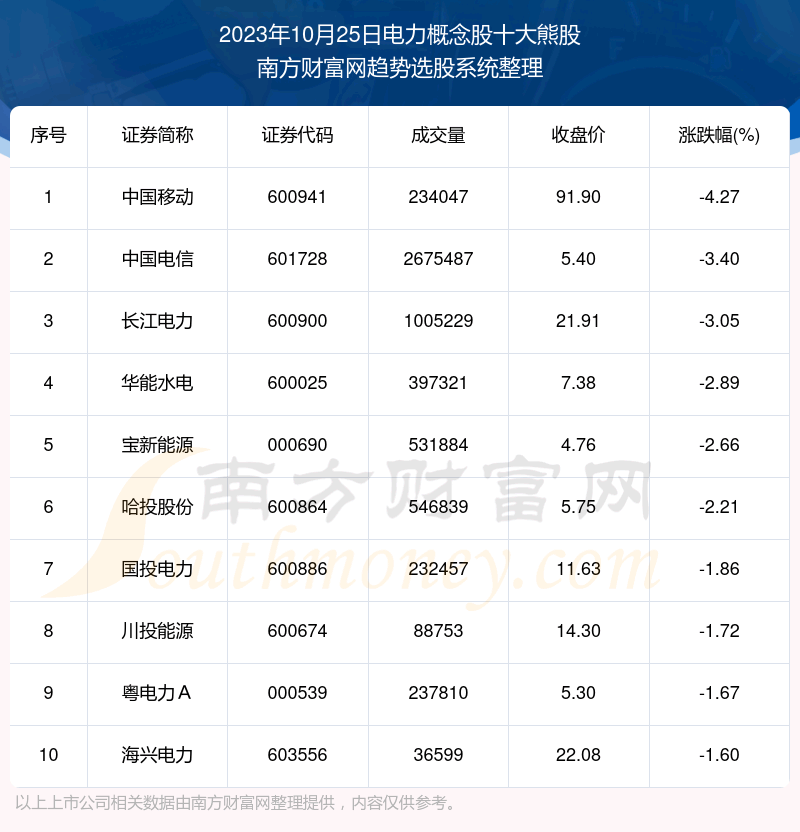Click change percentage -1.60
The height and width of the screenshot is (832, 800).
pos(719,755)
